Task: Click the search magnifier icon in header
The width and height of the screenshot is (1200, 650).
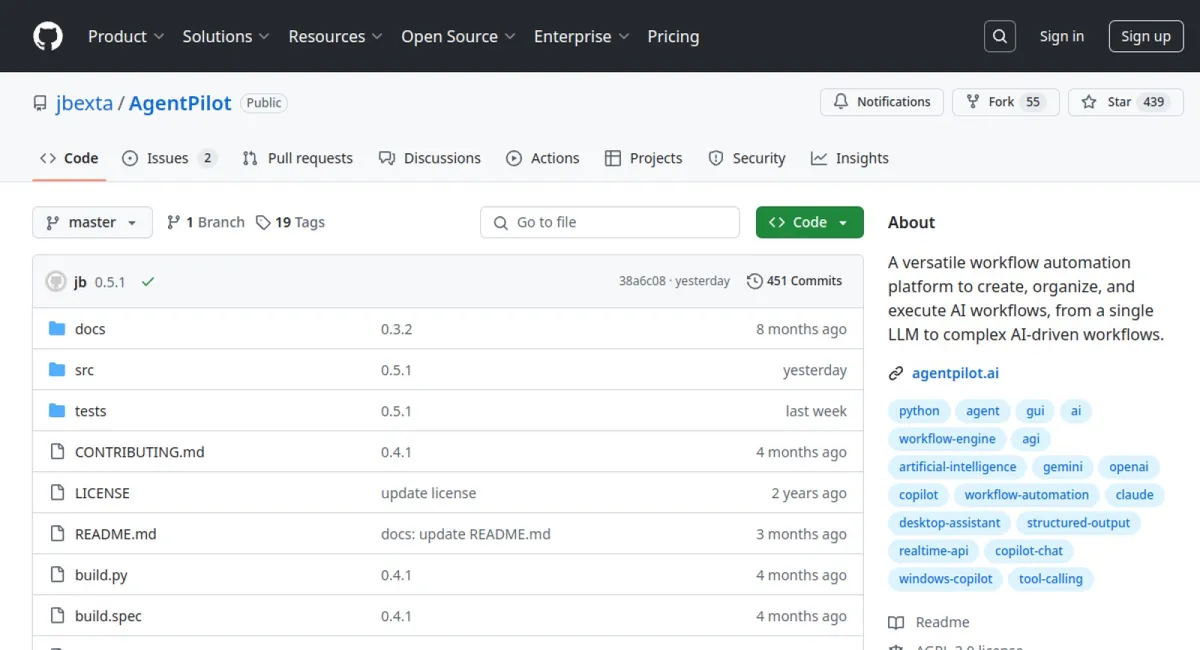Action: click(999, 36)
